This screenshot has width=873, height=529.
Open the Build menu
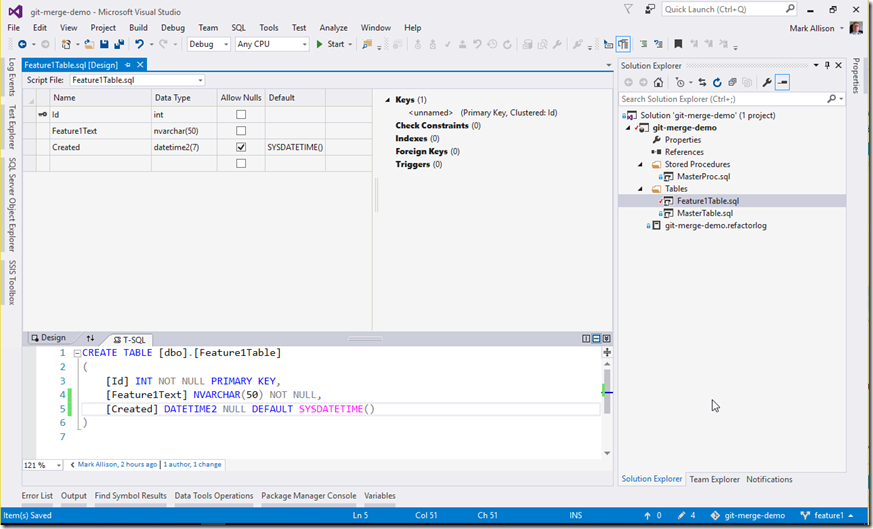[x=138, y=27]
